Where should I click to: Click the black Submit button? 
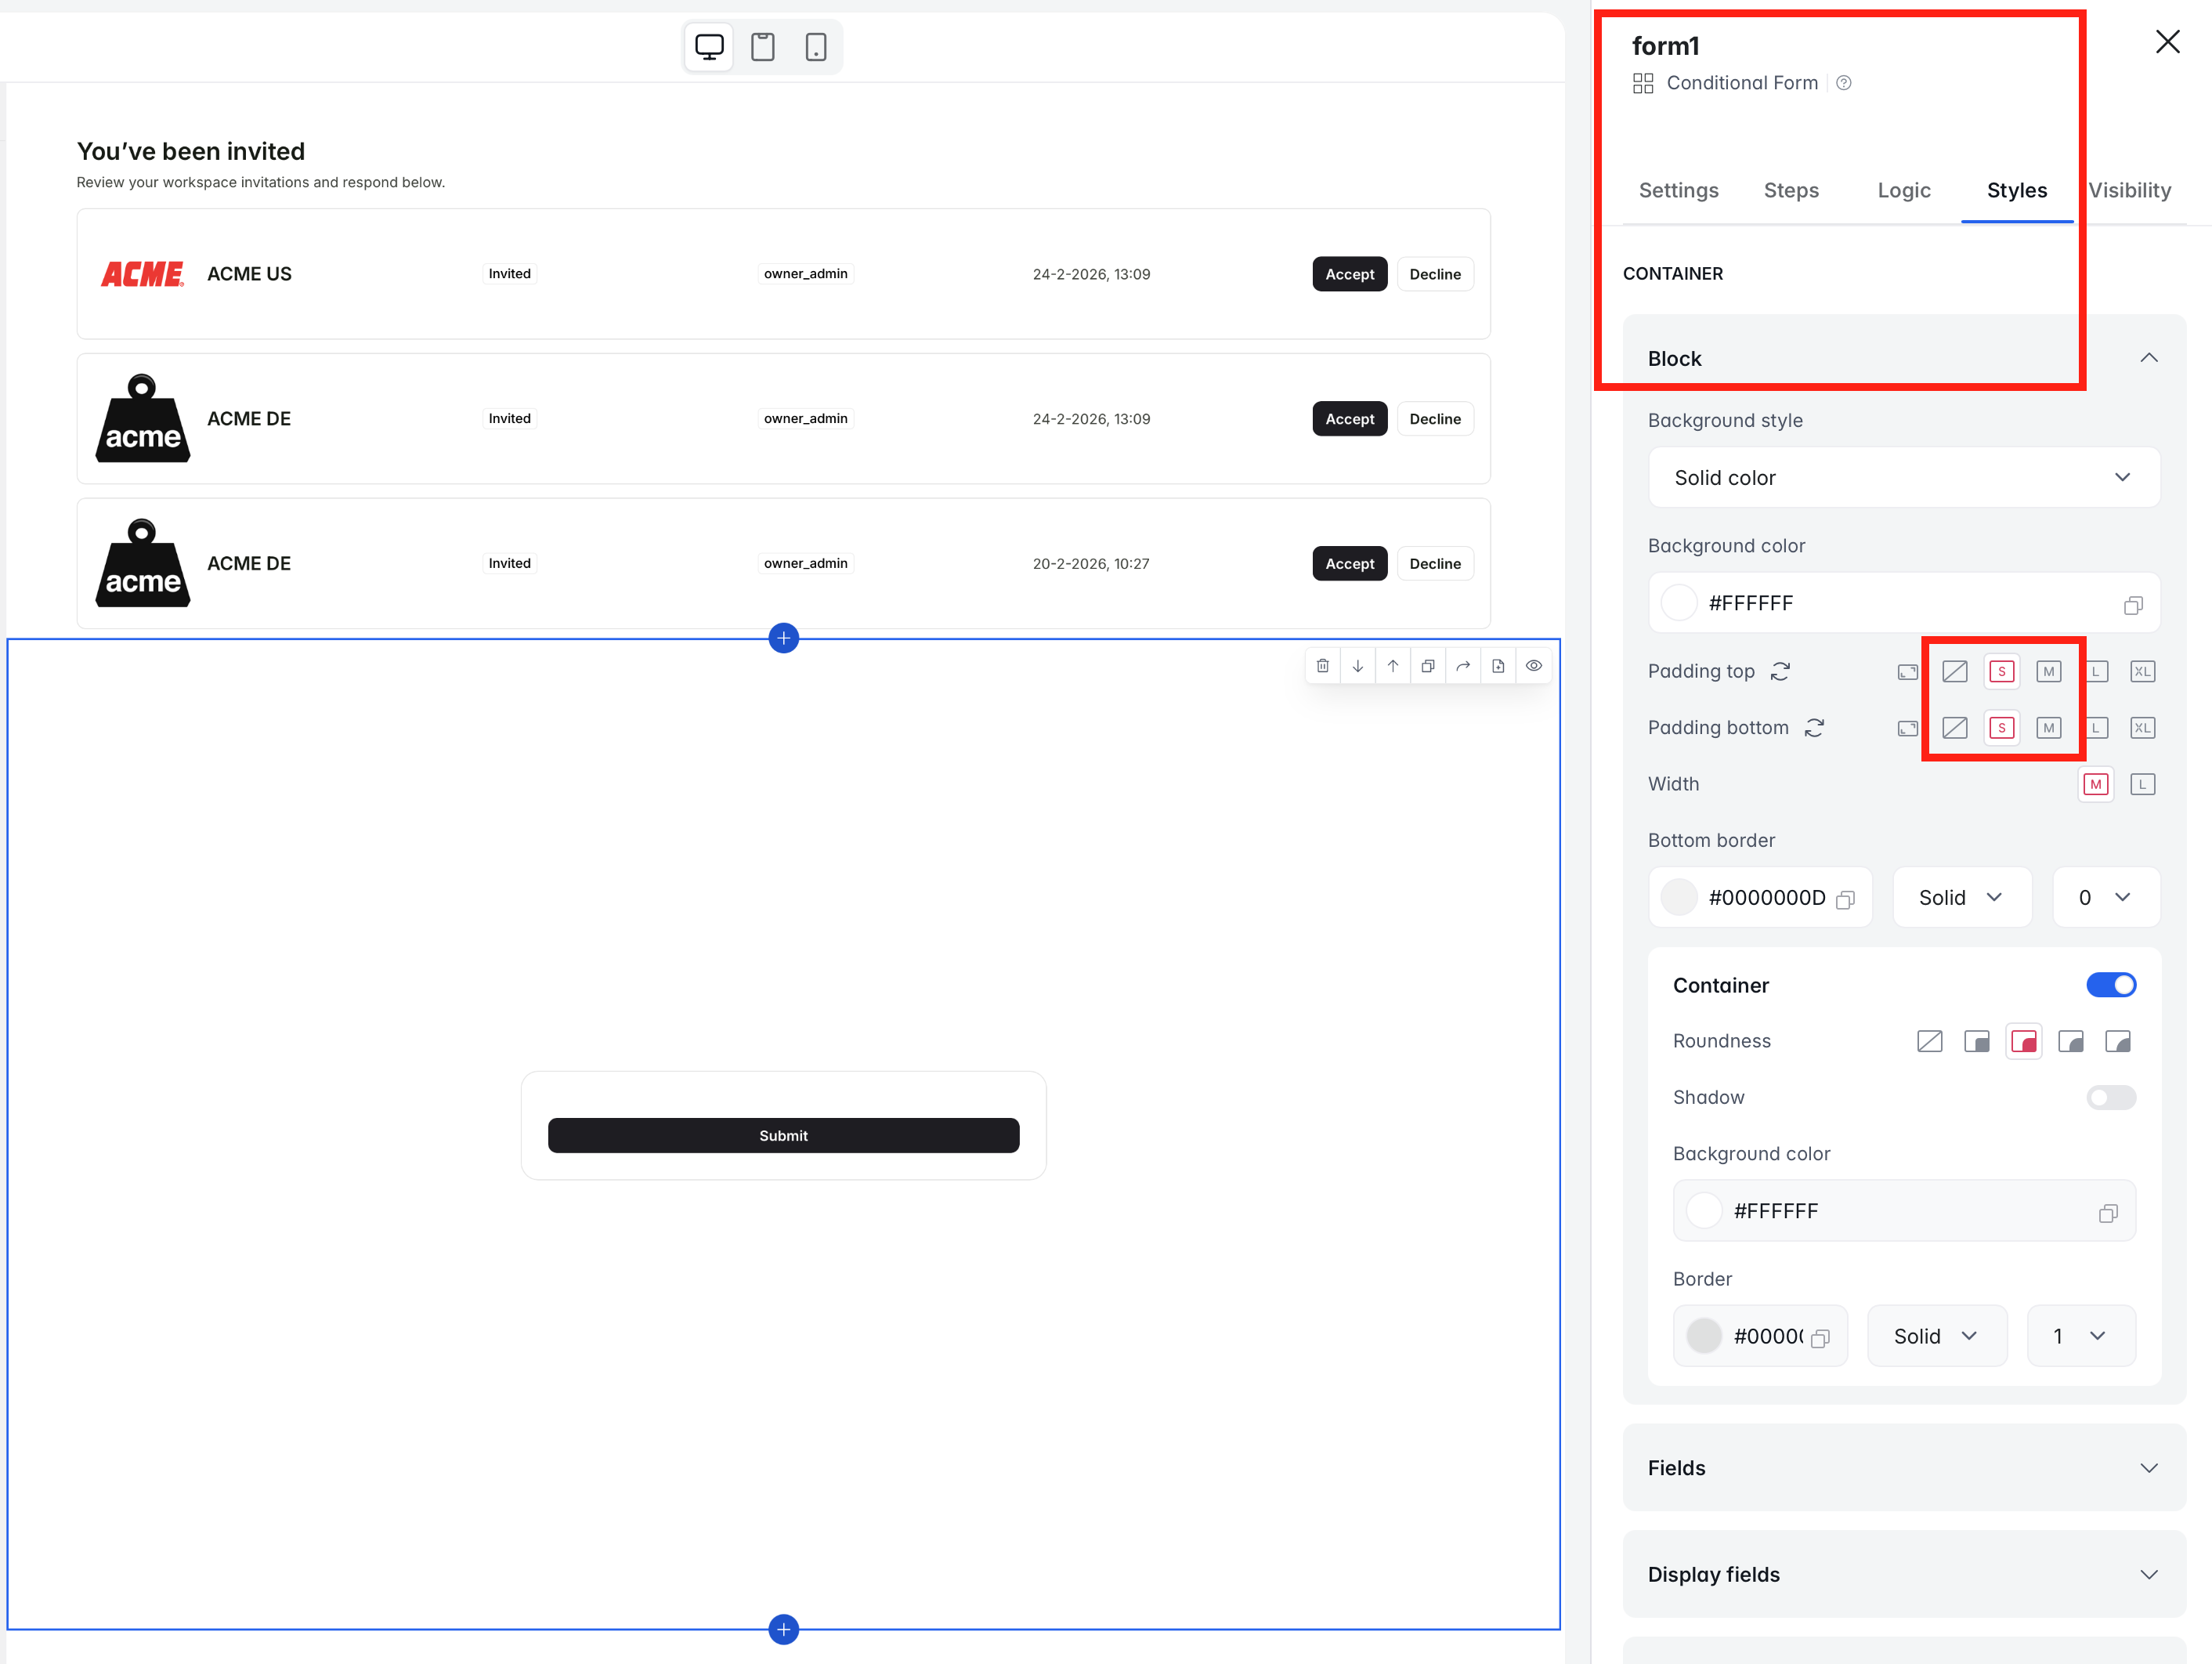[x=783, y=1135]
